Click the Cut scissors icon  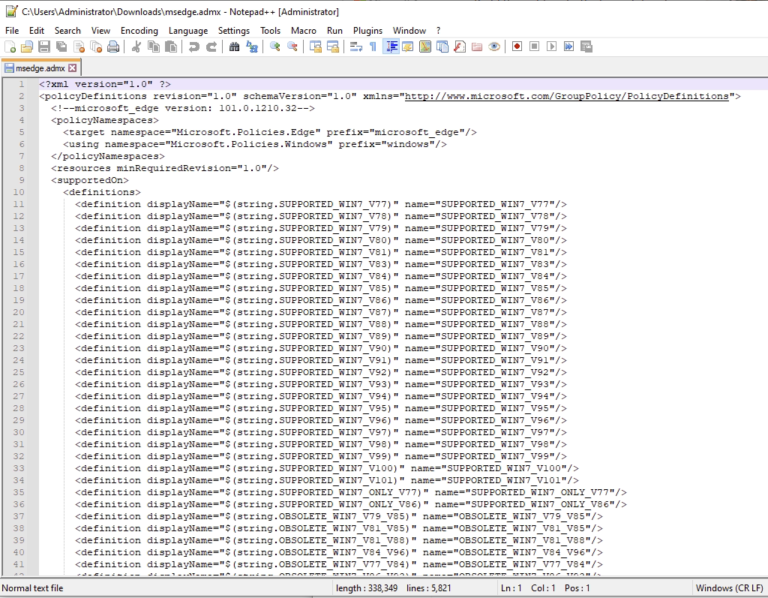137,47
